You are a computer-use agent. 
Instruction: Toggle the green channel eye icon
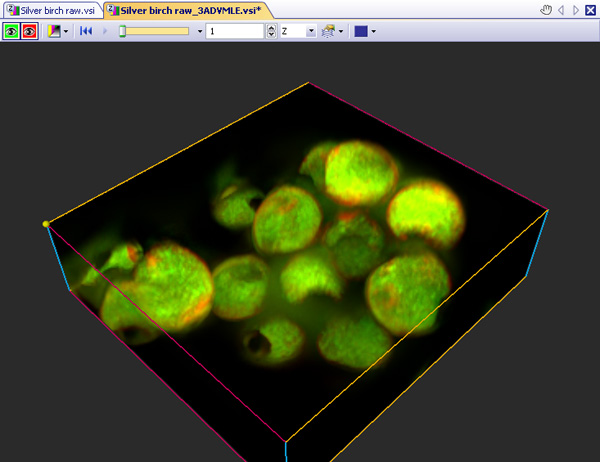(12, 31)
